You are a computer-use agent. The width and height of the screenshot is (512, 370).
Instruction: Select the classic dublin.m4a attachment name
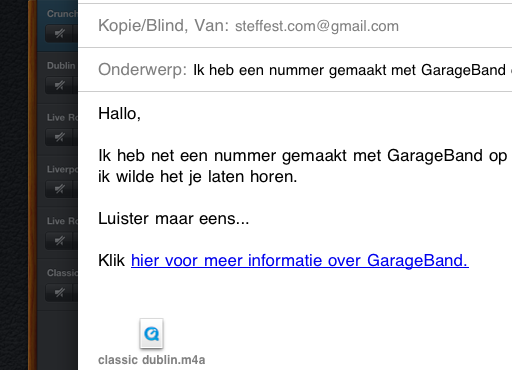[152, 360]
